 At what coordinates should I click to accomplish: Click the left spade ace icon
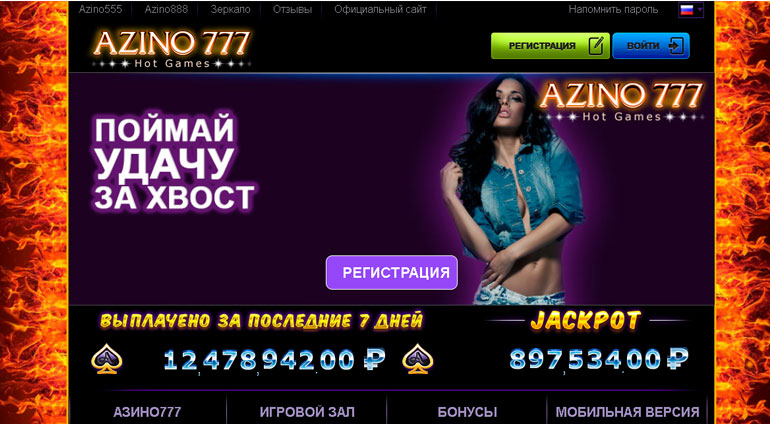(107, 358)
